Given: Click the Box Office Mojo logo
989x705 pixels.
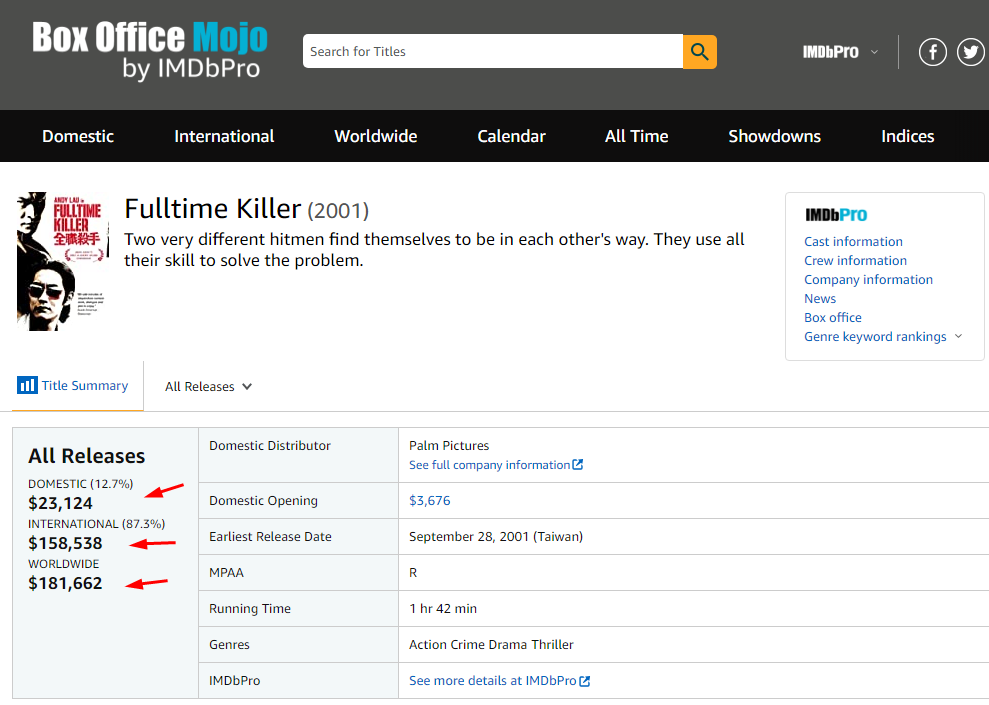Looking at the screenshot, I should [x=150, y=52].
